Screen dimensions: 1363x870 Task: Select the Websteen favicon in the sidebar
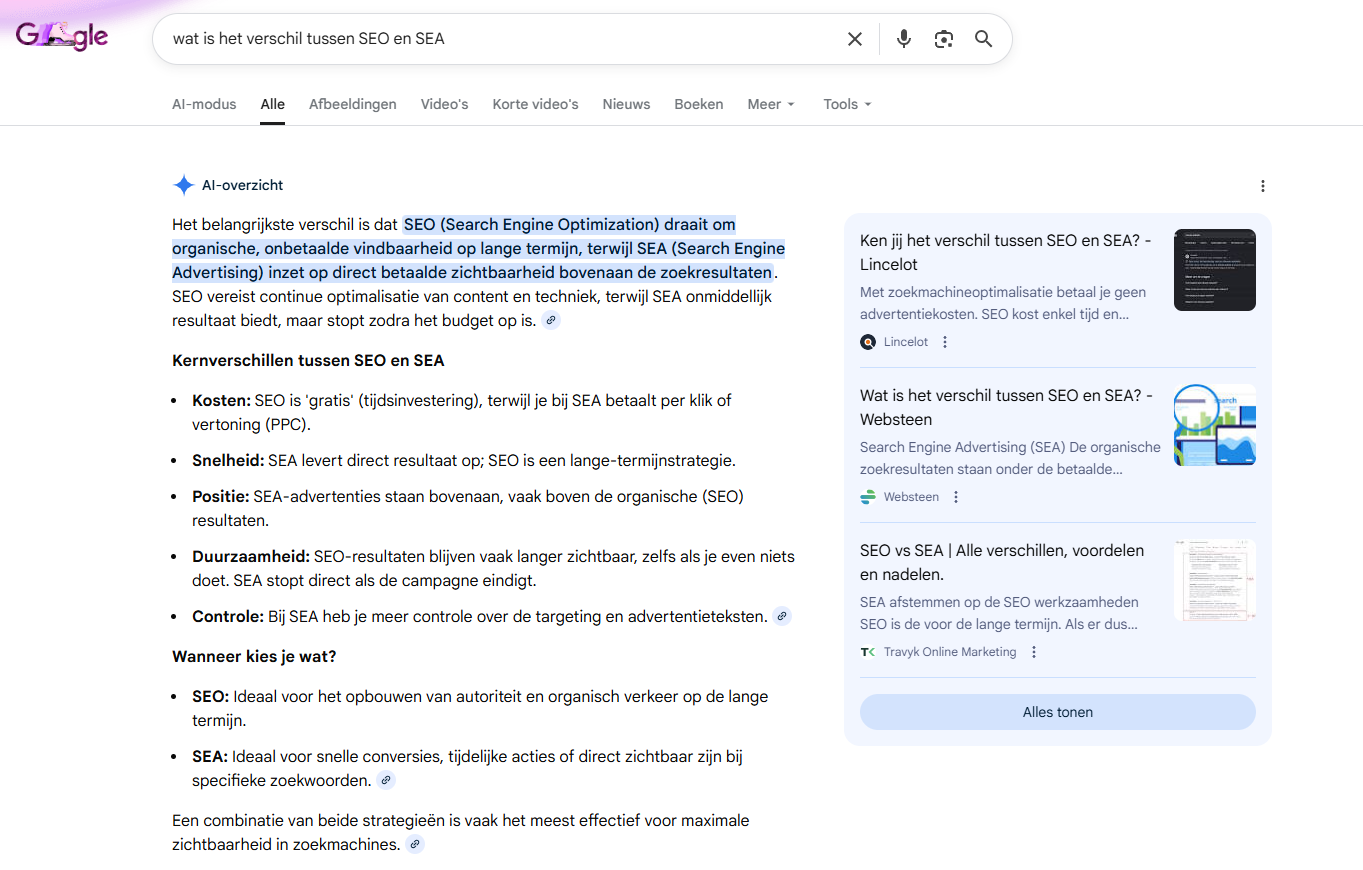click(x=868, y=496)
